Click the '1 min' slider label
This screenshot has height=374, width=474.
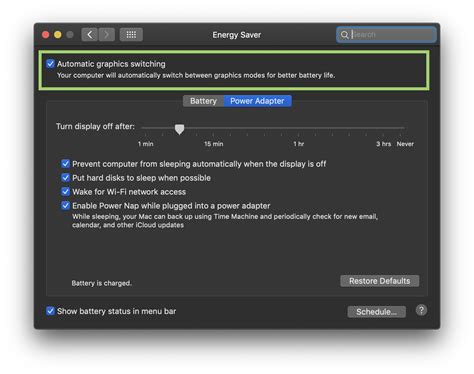tap(146, 144)
